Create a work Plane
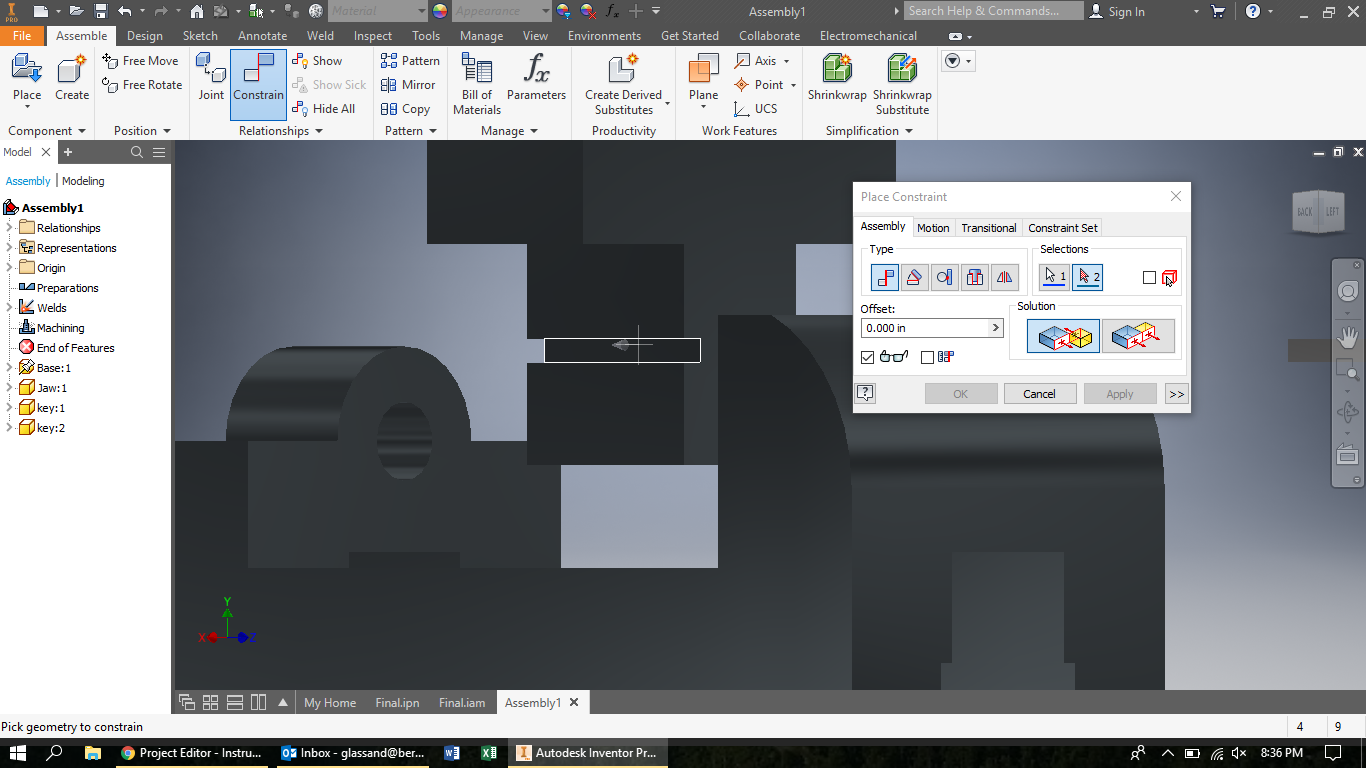1366x768 pixels. [703, 78]
